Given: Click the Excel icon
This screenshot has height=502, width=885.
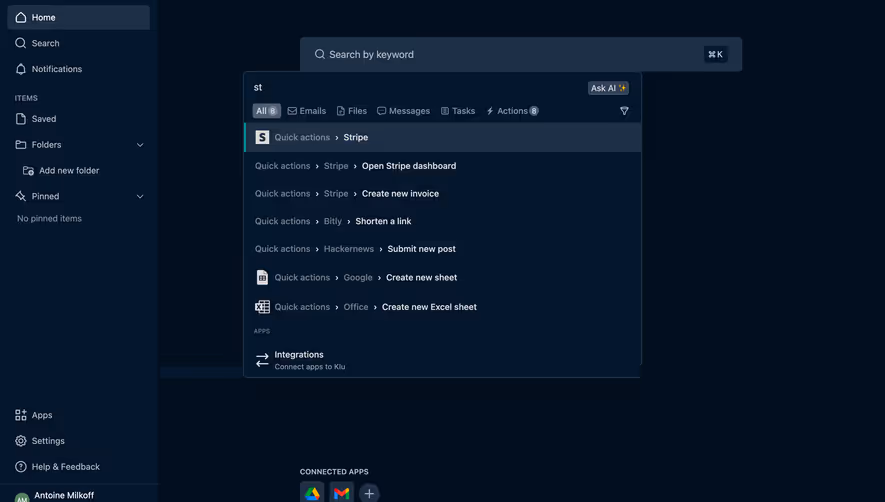Looking at the screenshot, I should pos(262,307).
